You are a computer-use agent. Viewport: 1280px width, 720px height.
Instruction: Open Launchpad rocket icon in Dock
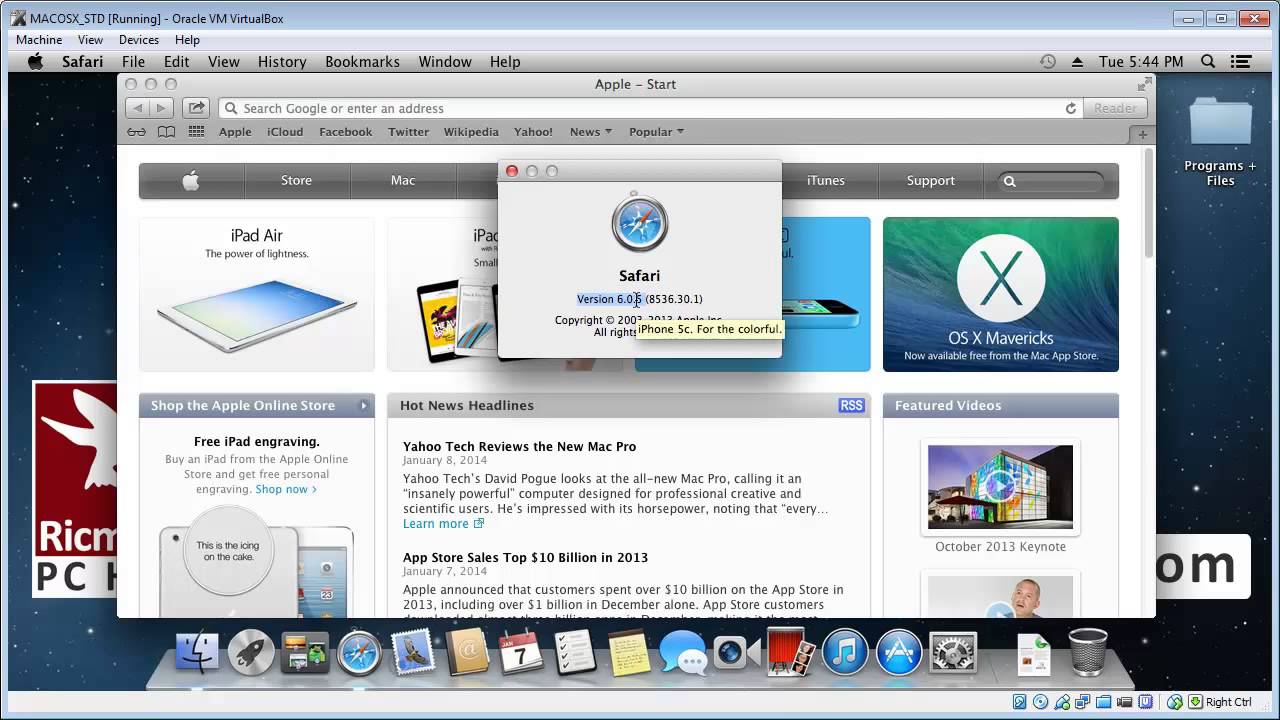(x=251, y=653)
